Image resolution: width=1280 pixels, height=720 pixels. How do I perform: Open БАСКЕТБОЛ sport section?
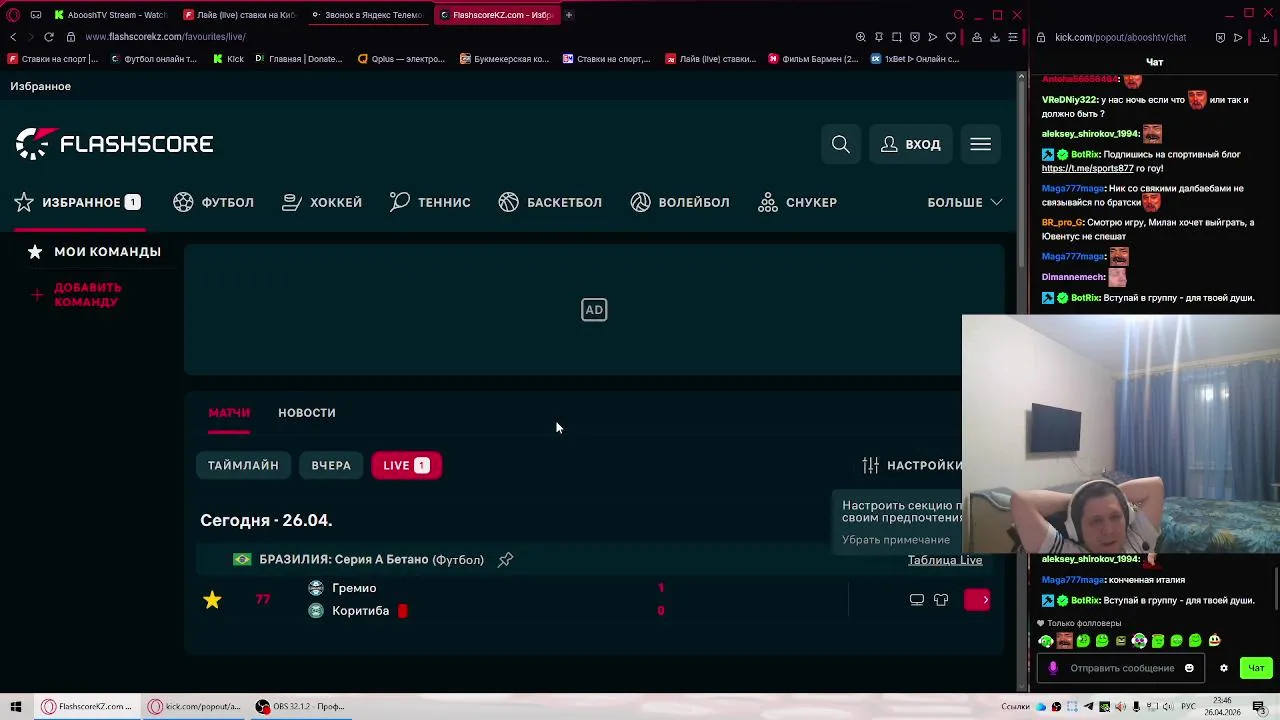(x=550, y=202)
